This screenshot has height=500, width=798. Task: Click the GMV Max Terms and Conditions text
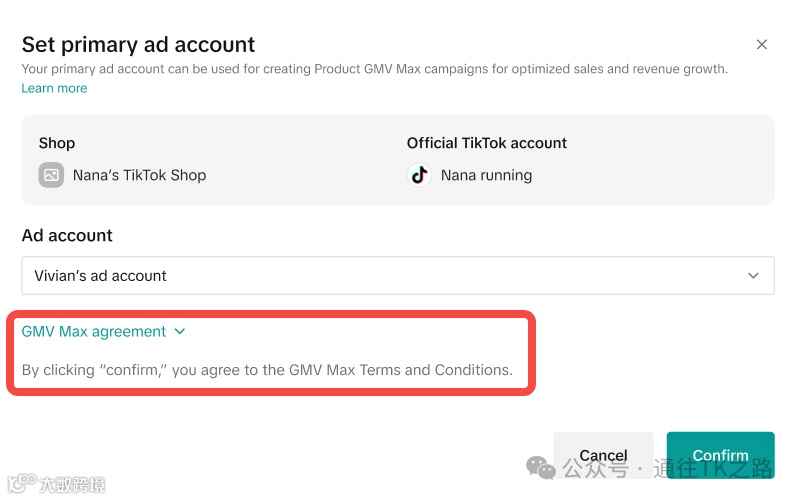(400, 370)
